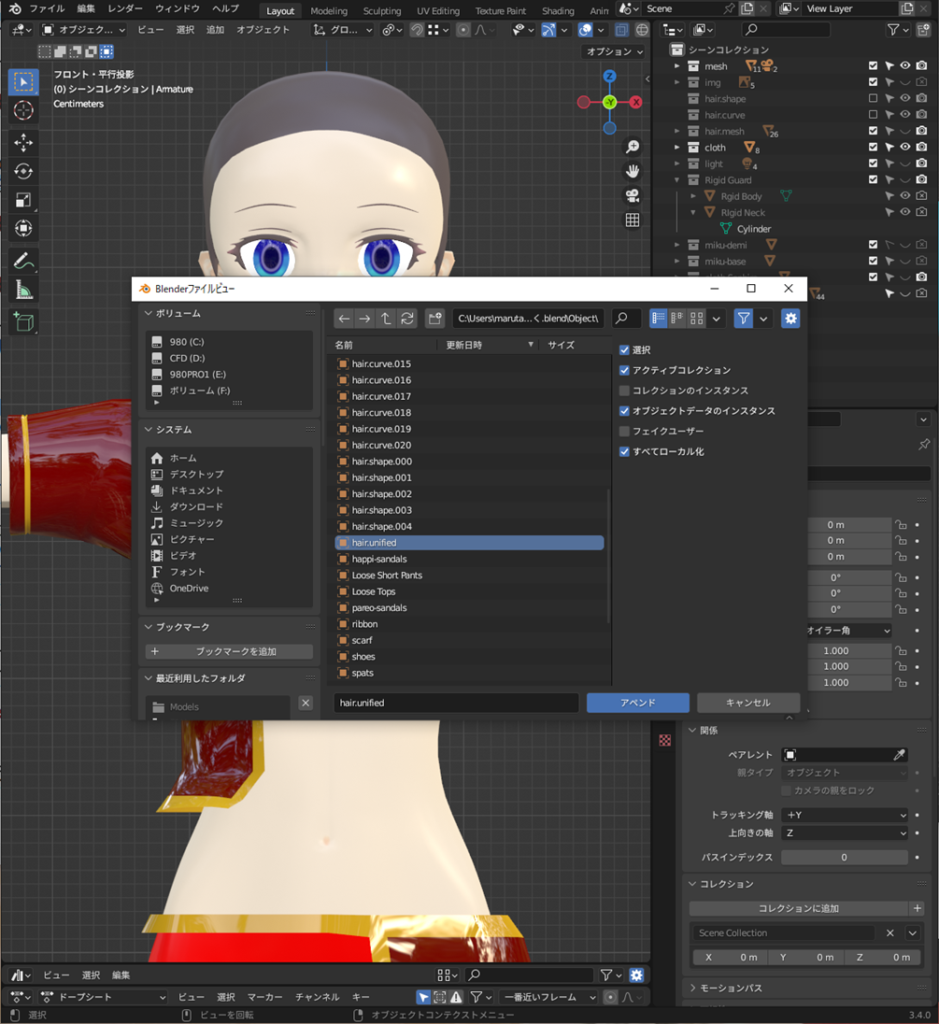Enable コレクションのインスタンス checkbox
This screenshot has height=1024, width=939.
coord(624,391)
